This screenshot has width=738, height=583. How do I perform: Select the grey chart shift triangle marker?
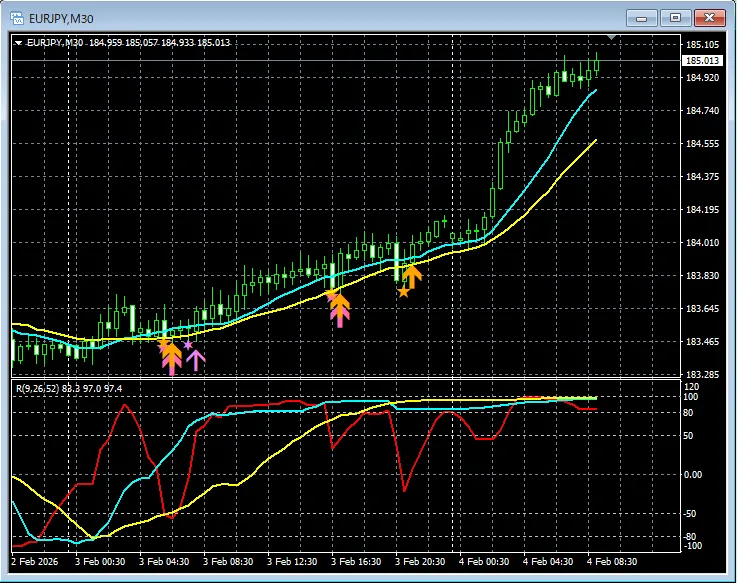612,39
